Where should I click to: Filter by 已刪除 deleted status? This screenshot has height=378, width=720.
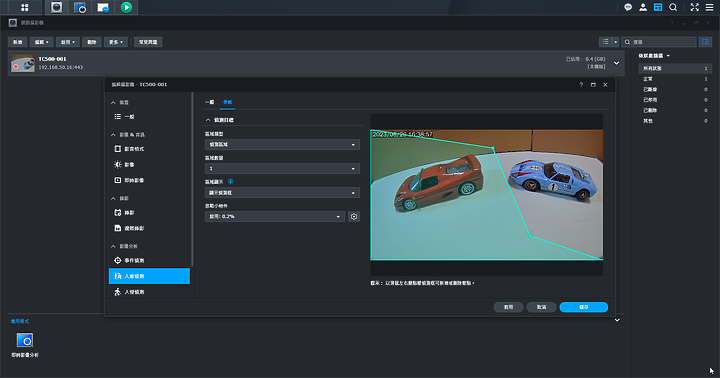[675, 110]
